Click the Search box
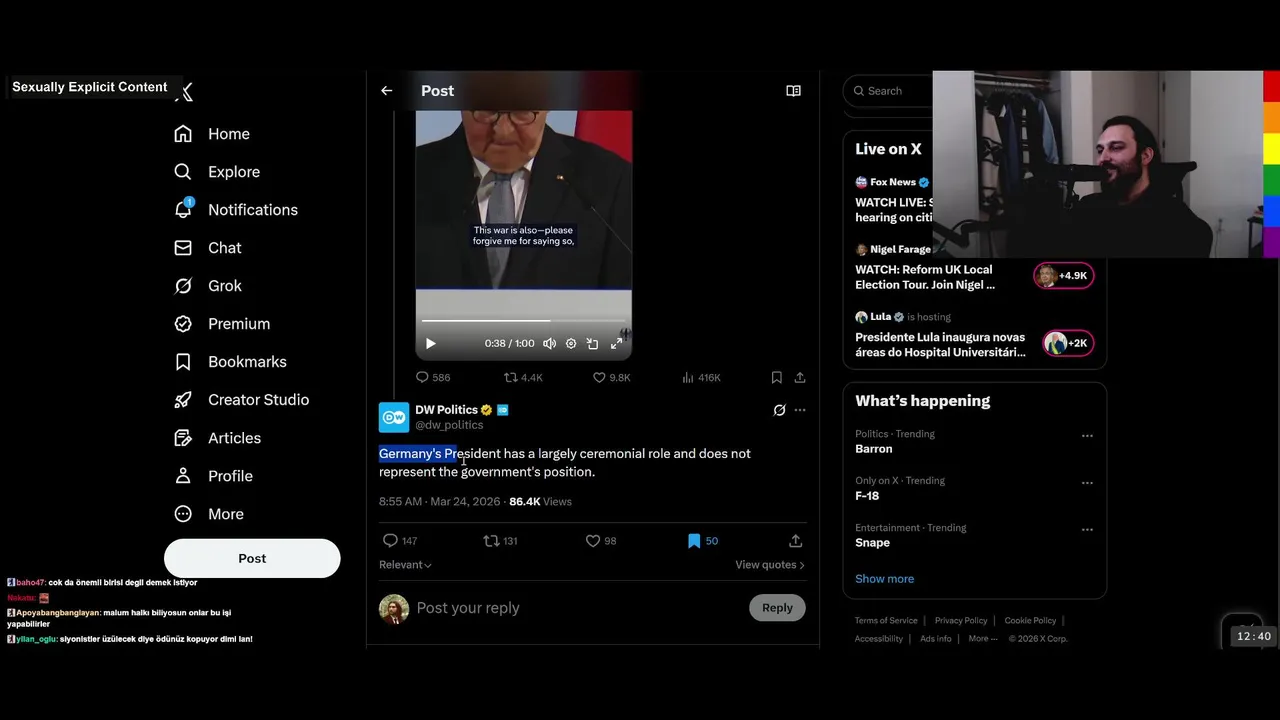The image size is (1280, 720). point(890,91)
